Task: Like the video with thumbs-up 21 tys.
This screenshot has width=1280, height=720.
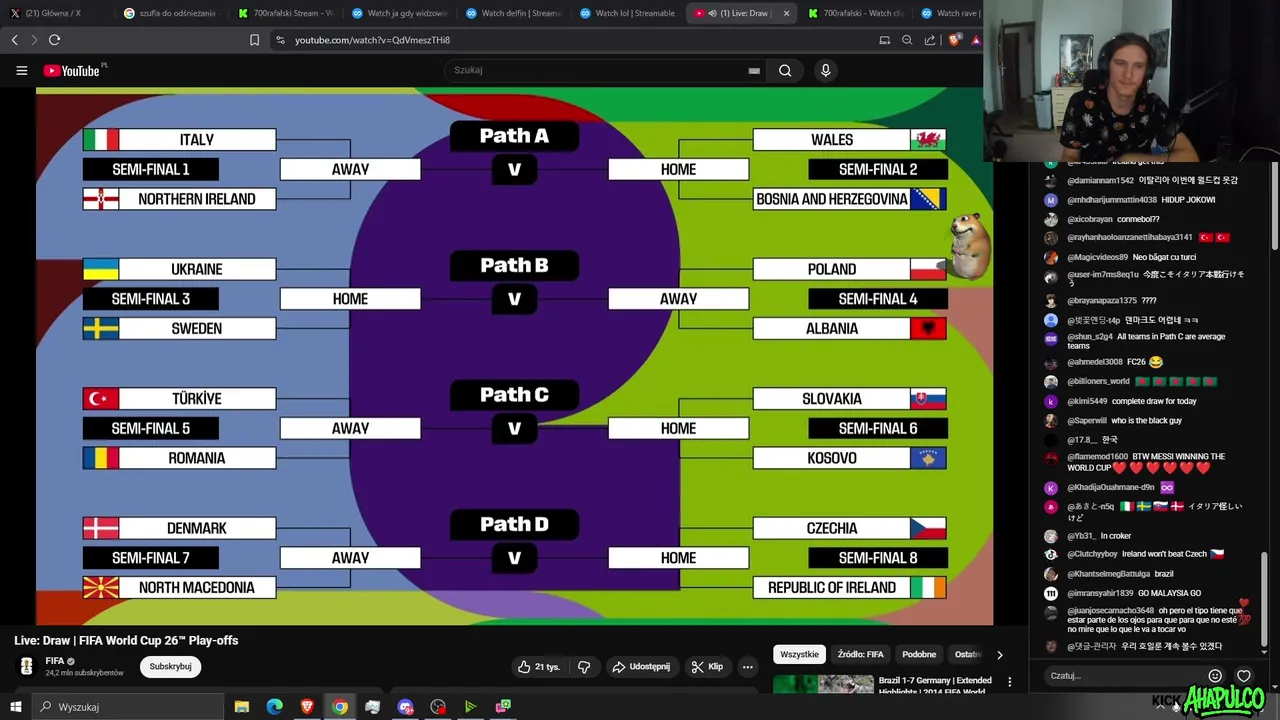Action: point(538,667)
